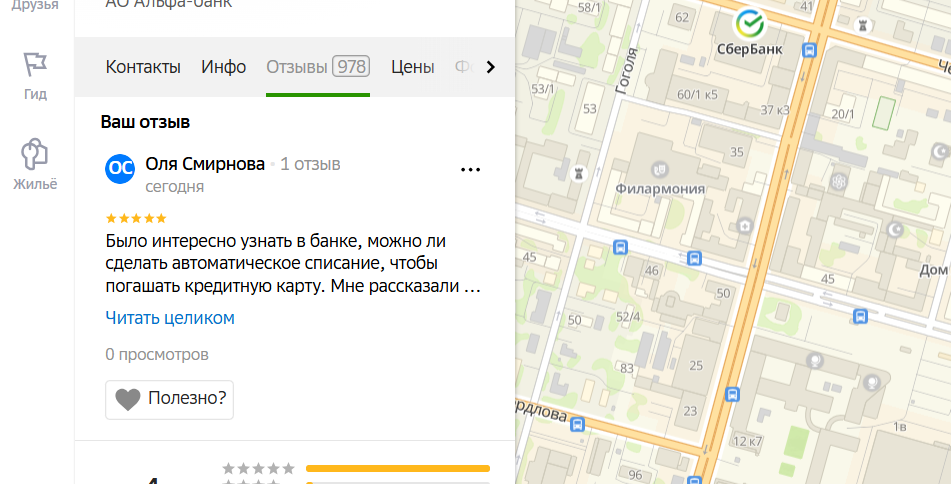Click building number 46

652,271
